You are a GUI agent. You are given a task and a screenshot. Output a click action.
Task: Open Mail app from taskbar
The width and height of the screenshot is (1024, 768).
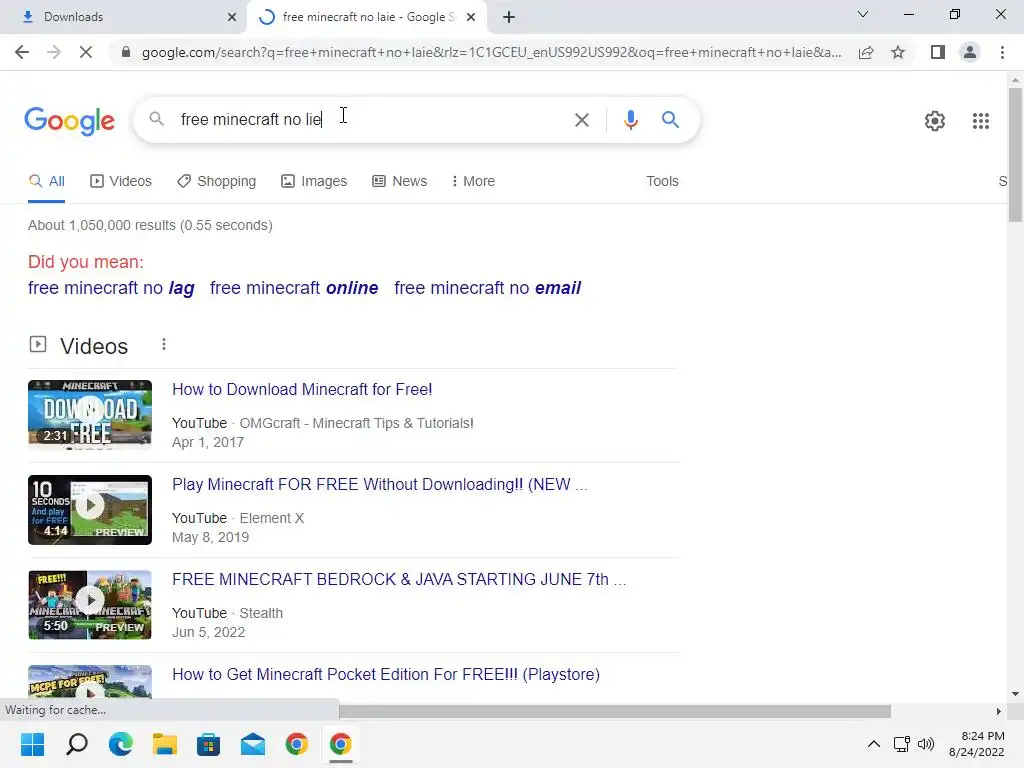coord(253,744)
